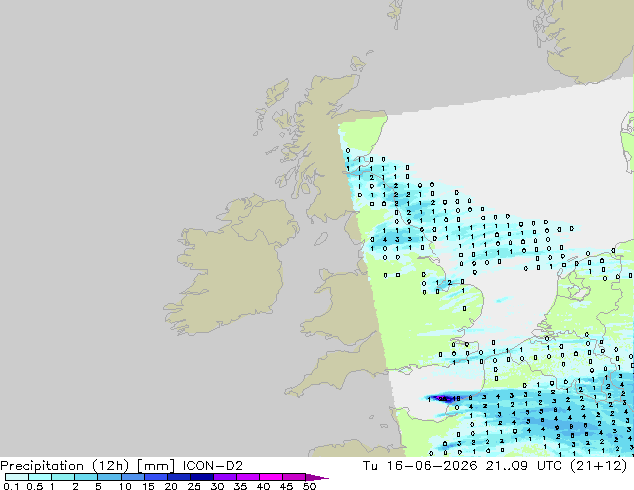Click the 35–40 mm legend swatch
The width and height of the screenshot is (634, 490).
point(247,477)
